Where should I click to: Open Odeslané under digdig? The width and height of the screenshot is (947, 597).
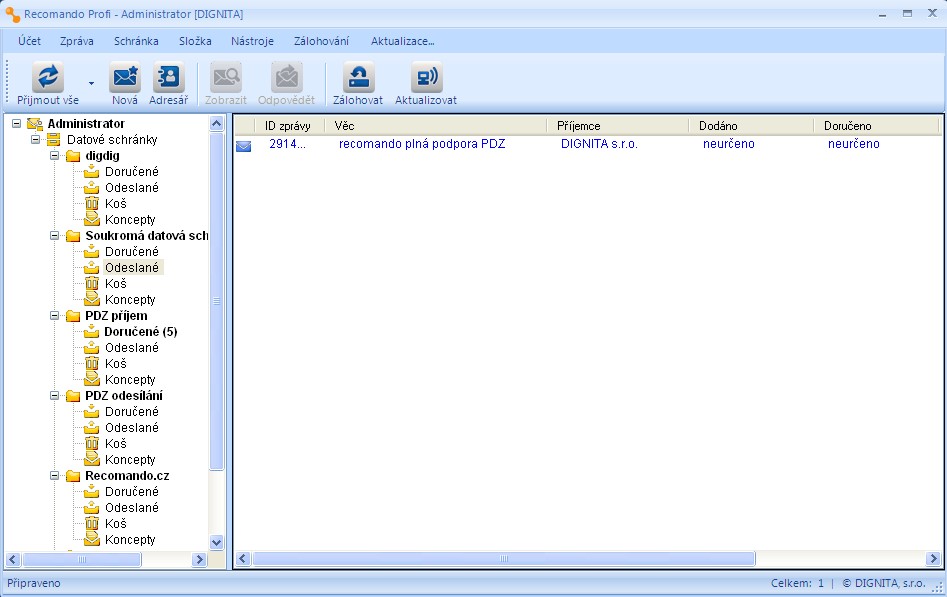pyautogui.click(x=132, y=187)
